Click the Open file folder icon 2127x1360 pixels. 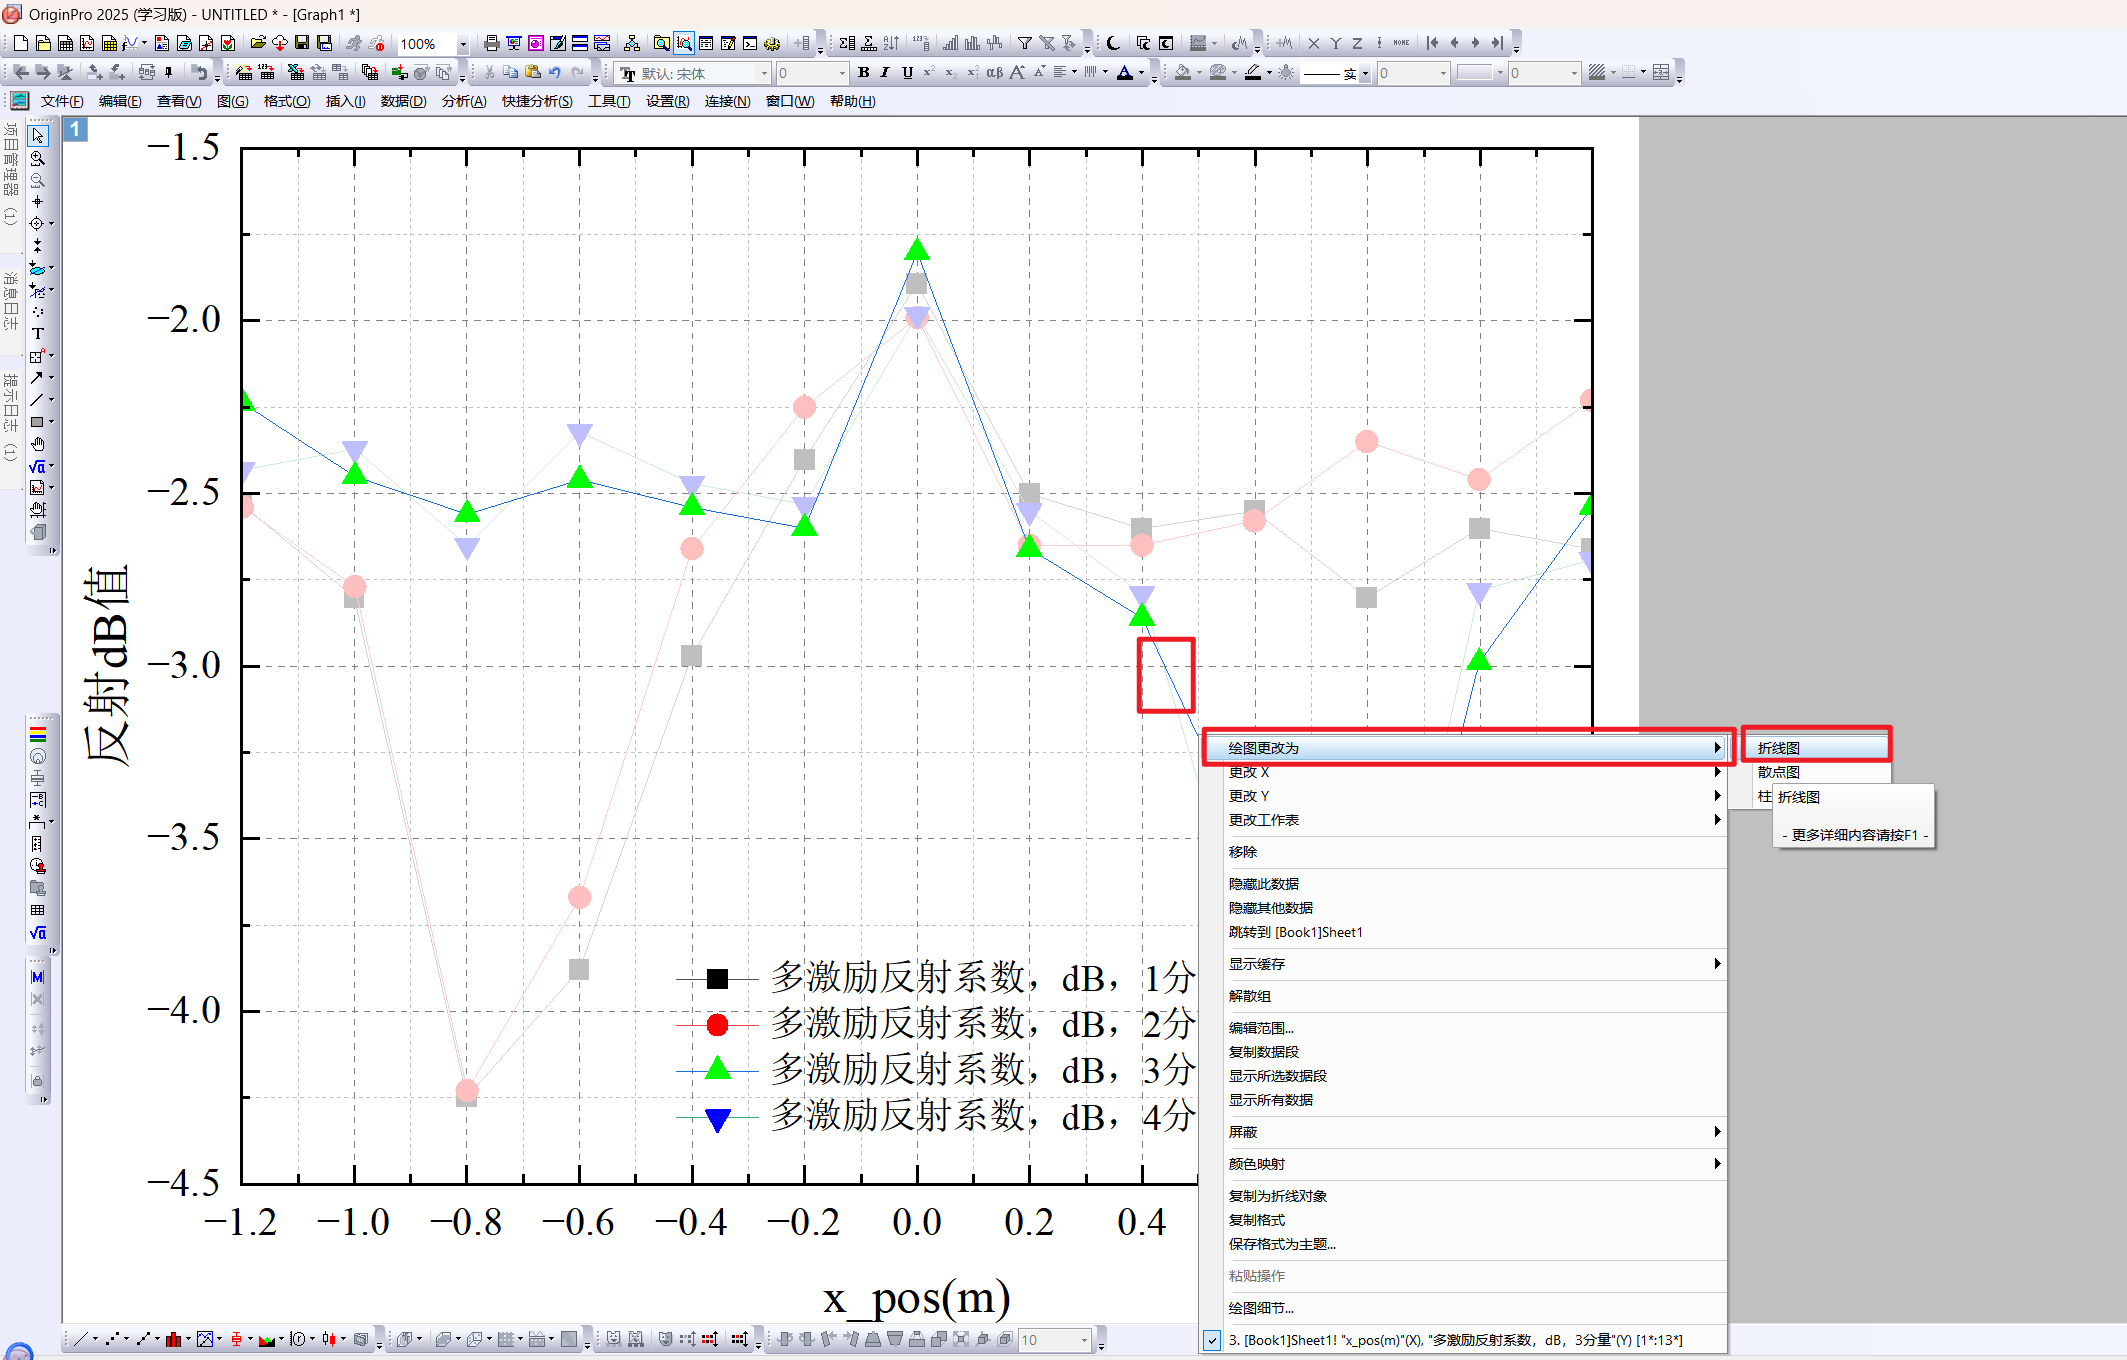coord(257,43)
